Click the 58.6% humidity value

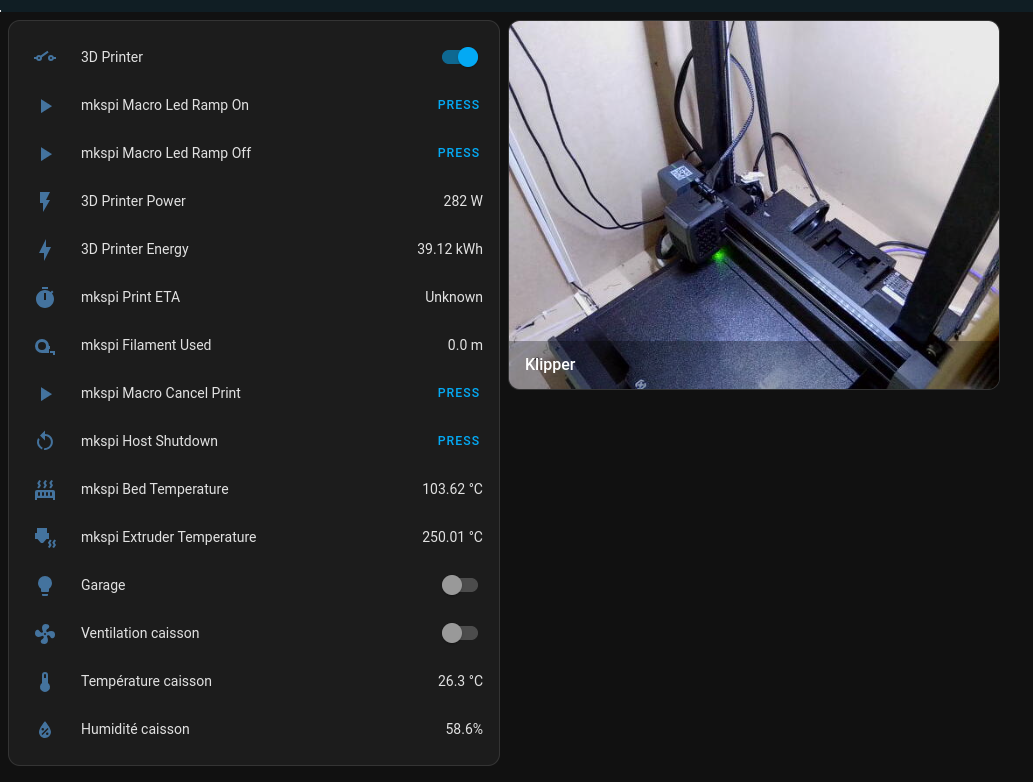pyautogui.click(x=464, y=729)
